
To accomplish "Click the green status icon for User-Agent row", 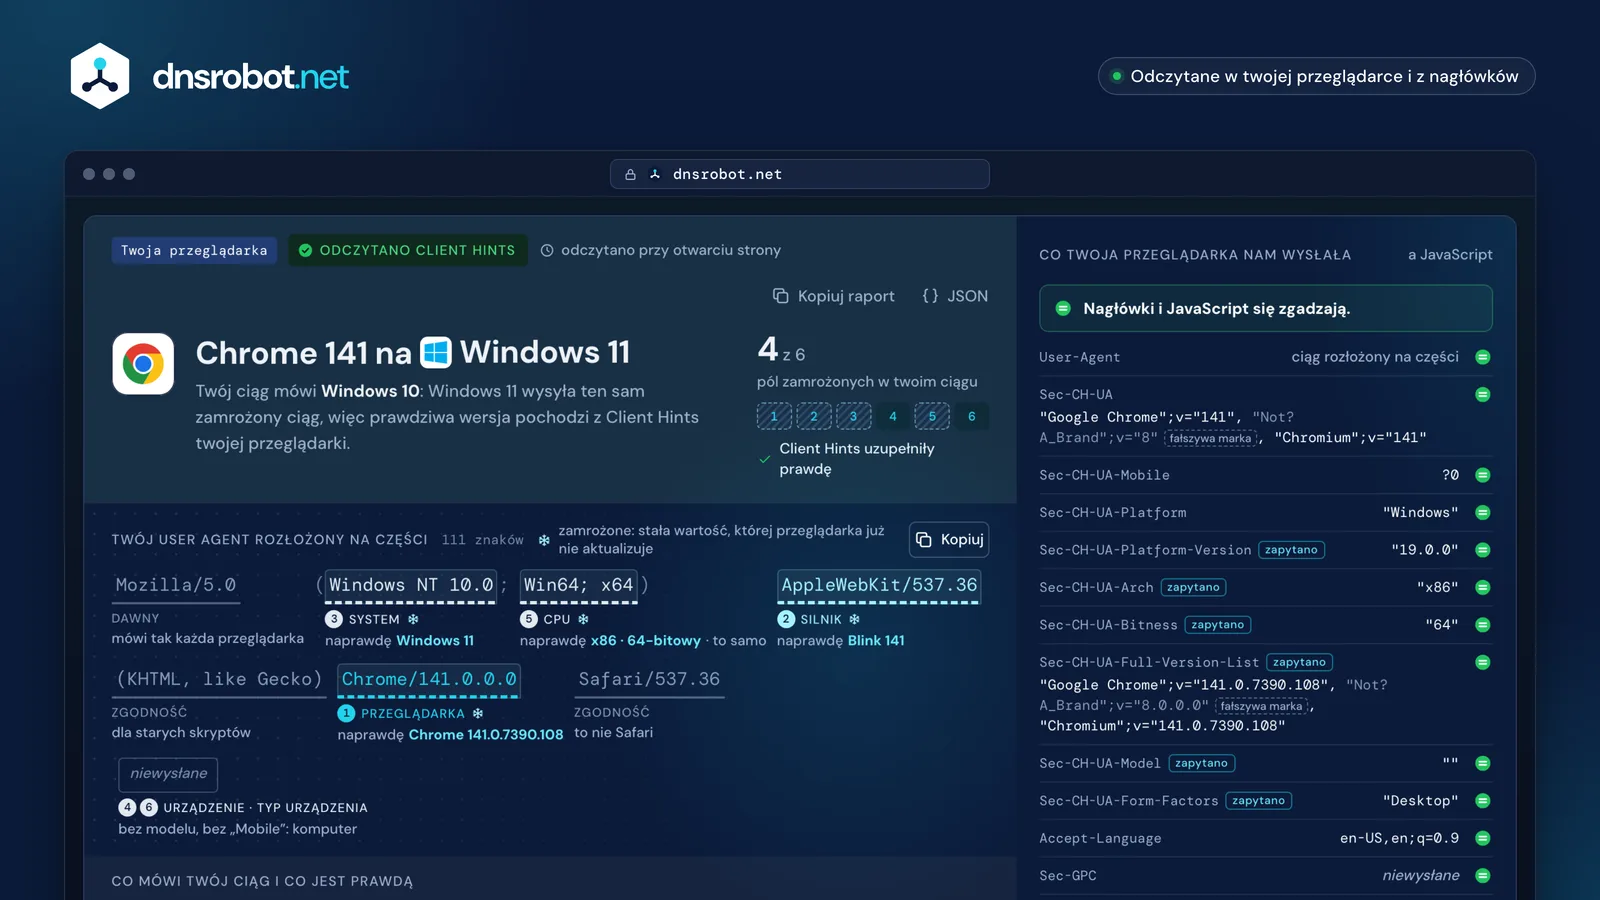I will (1483, 357).
